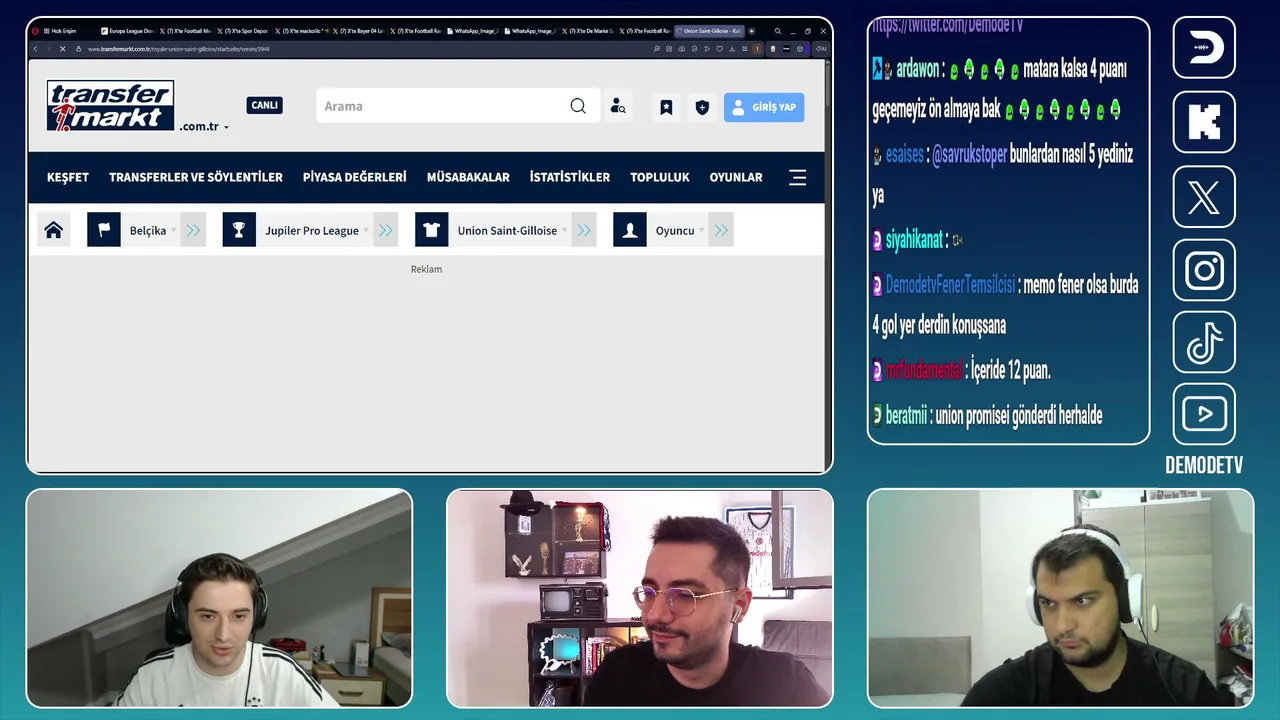The height and width of the screenshot is (720, 1280).
Task: Open the detailed person search icon
Action: tap(618, 106)
